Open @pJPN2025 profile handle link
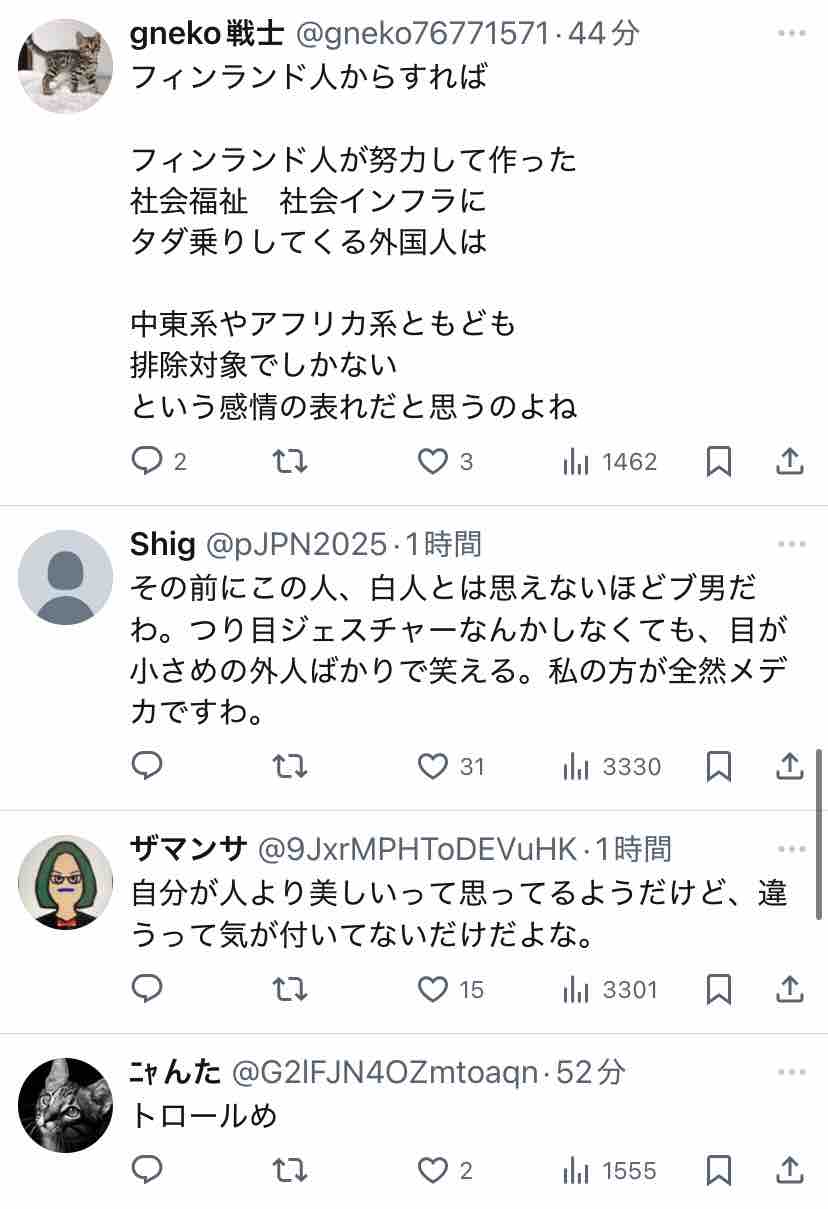Image resolution: width=828 pixels, height=1209 pixels. click(x=295, y=544)
